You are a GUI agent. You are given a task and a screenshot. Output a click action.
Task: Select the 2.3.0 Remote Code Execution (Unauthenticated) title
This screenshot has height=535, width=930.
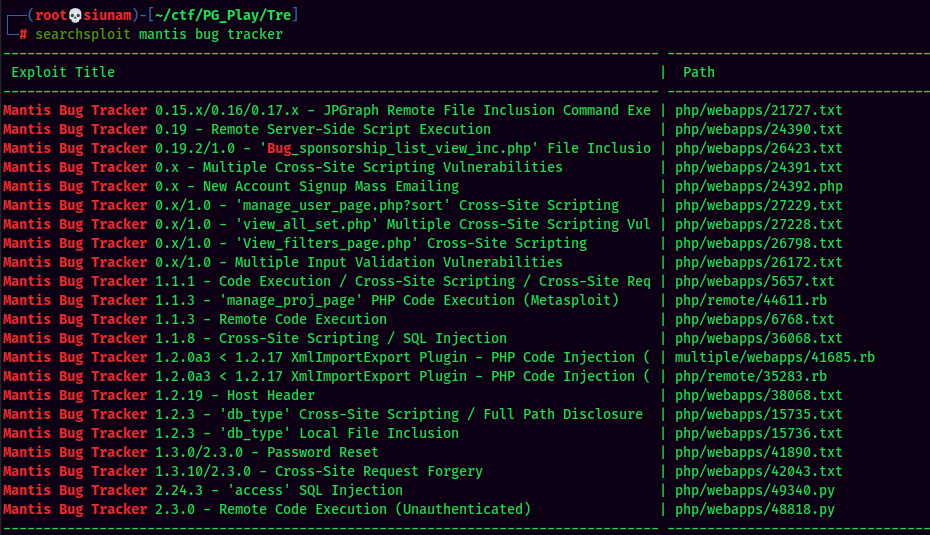(x=267, y=509)
